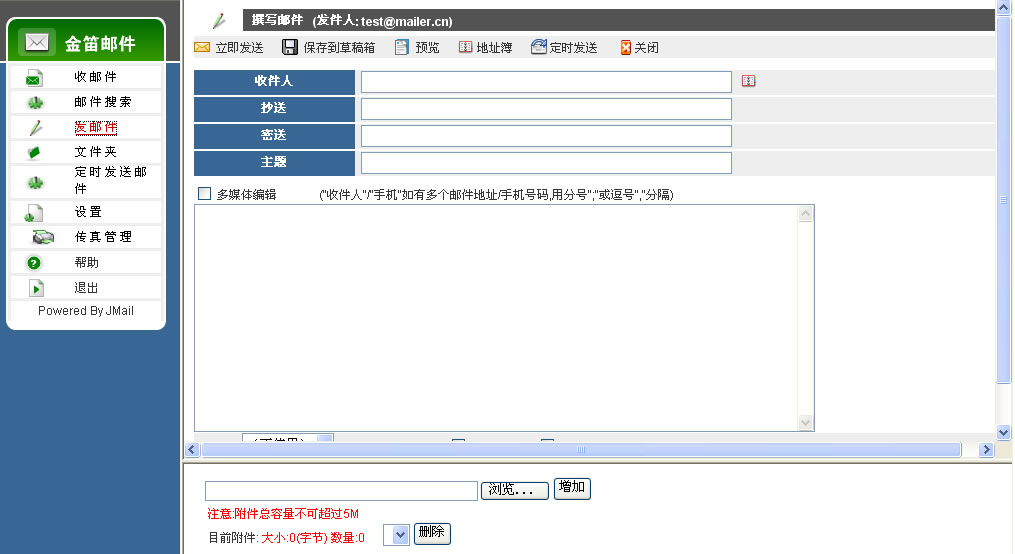
Task: Click the 设置 settings icon in sidebar
Action: pyautogui.click(x=34, y=212)
